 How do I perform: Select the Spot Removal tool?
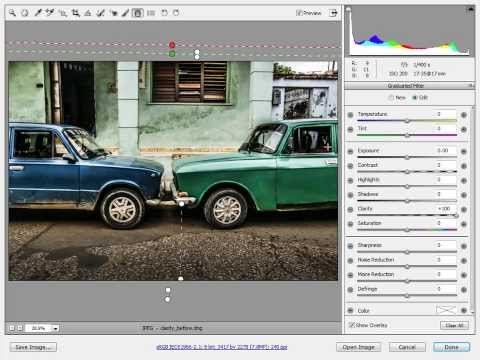click(x=100, y=13)
